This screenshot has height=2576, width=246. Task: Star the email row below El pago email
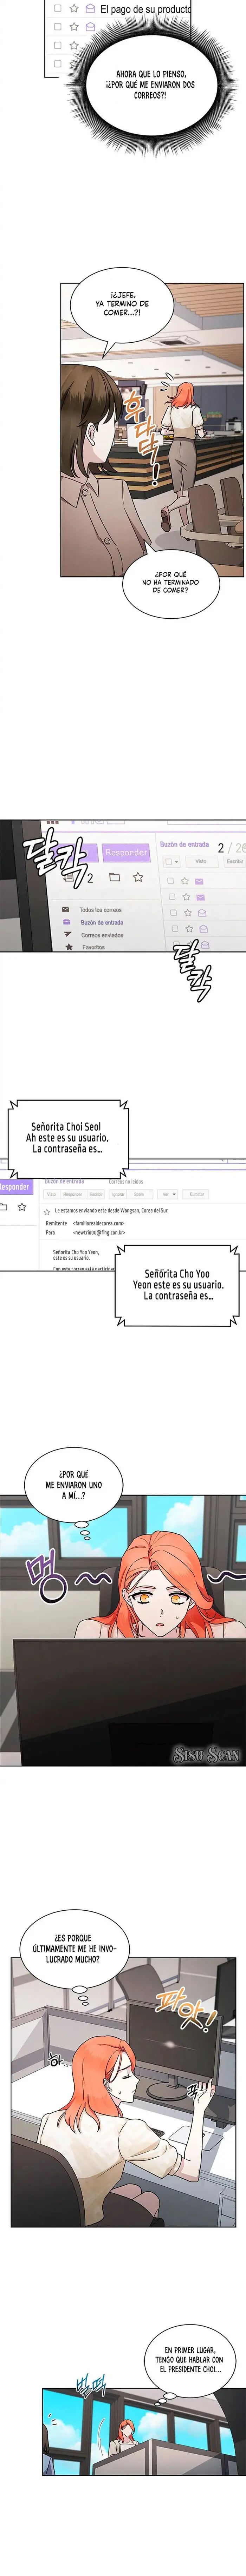coord(74,27)
